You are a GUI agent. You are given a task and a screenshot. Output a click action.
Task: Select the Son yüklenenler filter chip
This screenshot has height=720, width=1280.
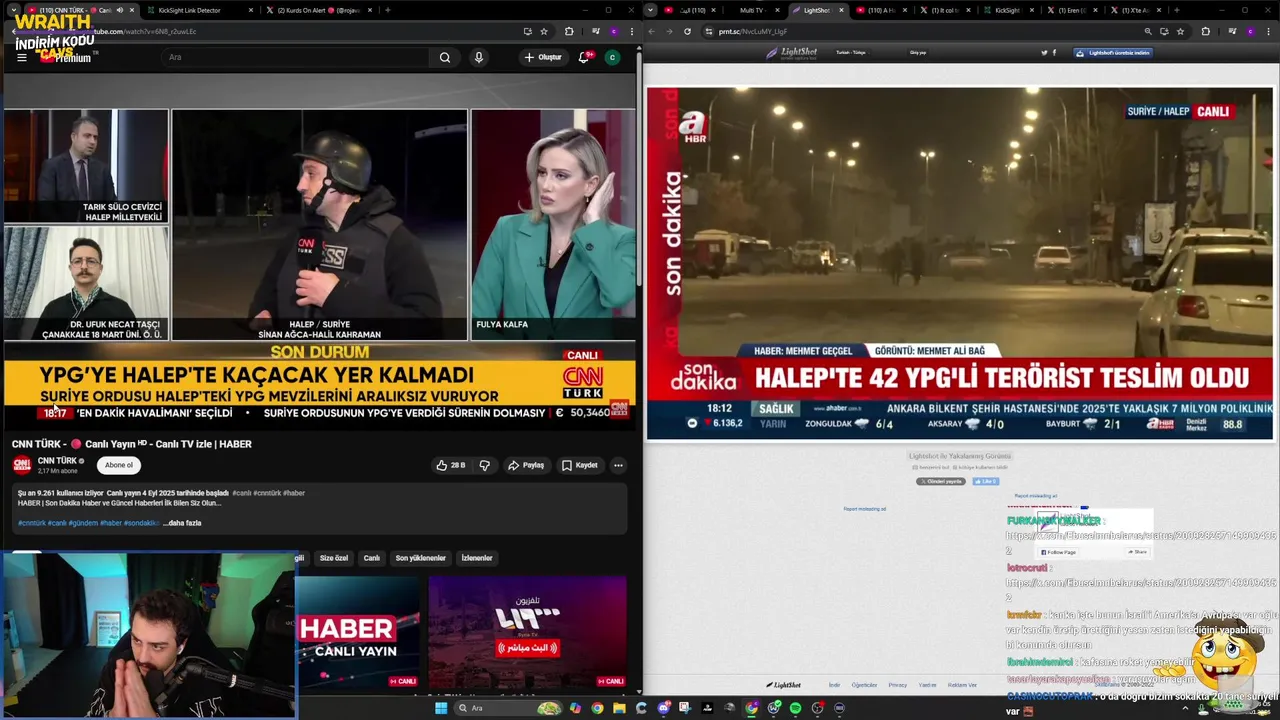click(420, 558)
